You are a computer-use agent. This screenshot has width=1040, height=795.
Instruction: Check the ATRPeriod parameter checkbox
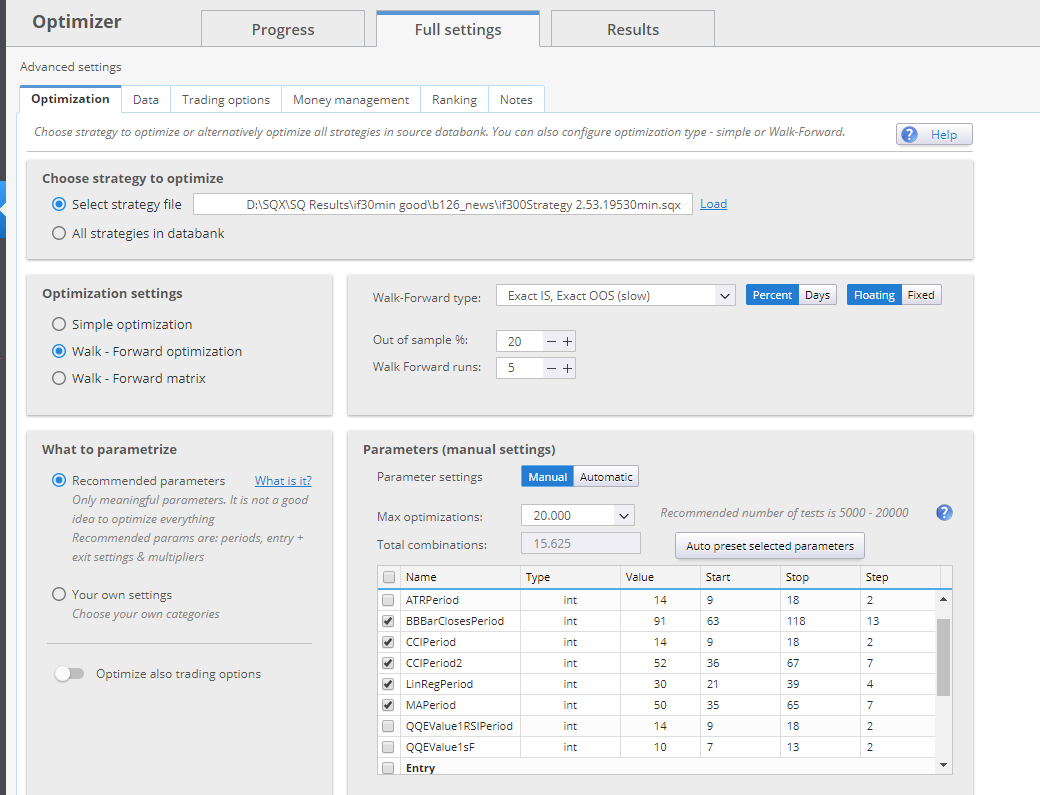click(x=388, y=600)
